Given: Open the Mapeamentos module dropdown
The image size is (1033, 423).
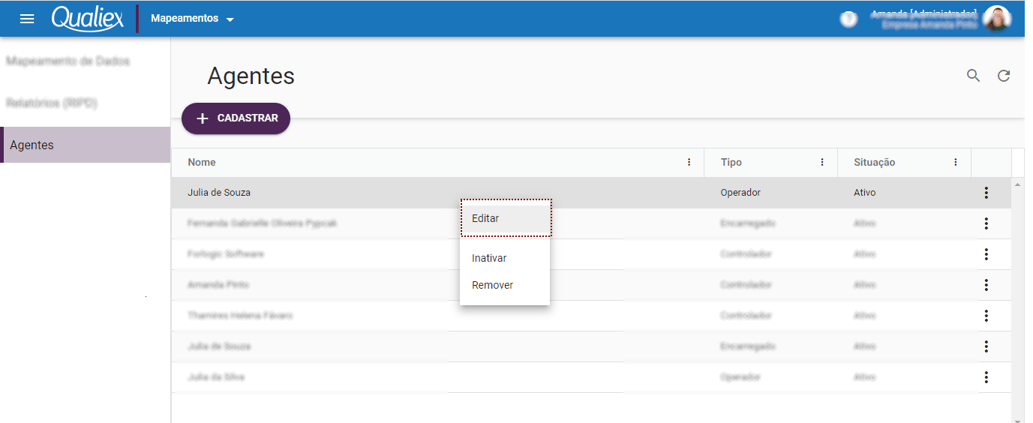Looking at the screenshot, I should (192, 18).
